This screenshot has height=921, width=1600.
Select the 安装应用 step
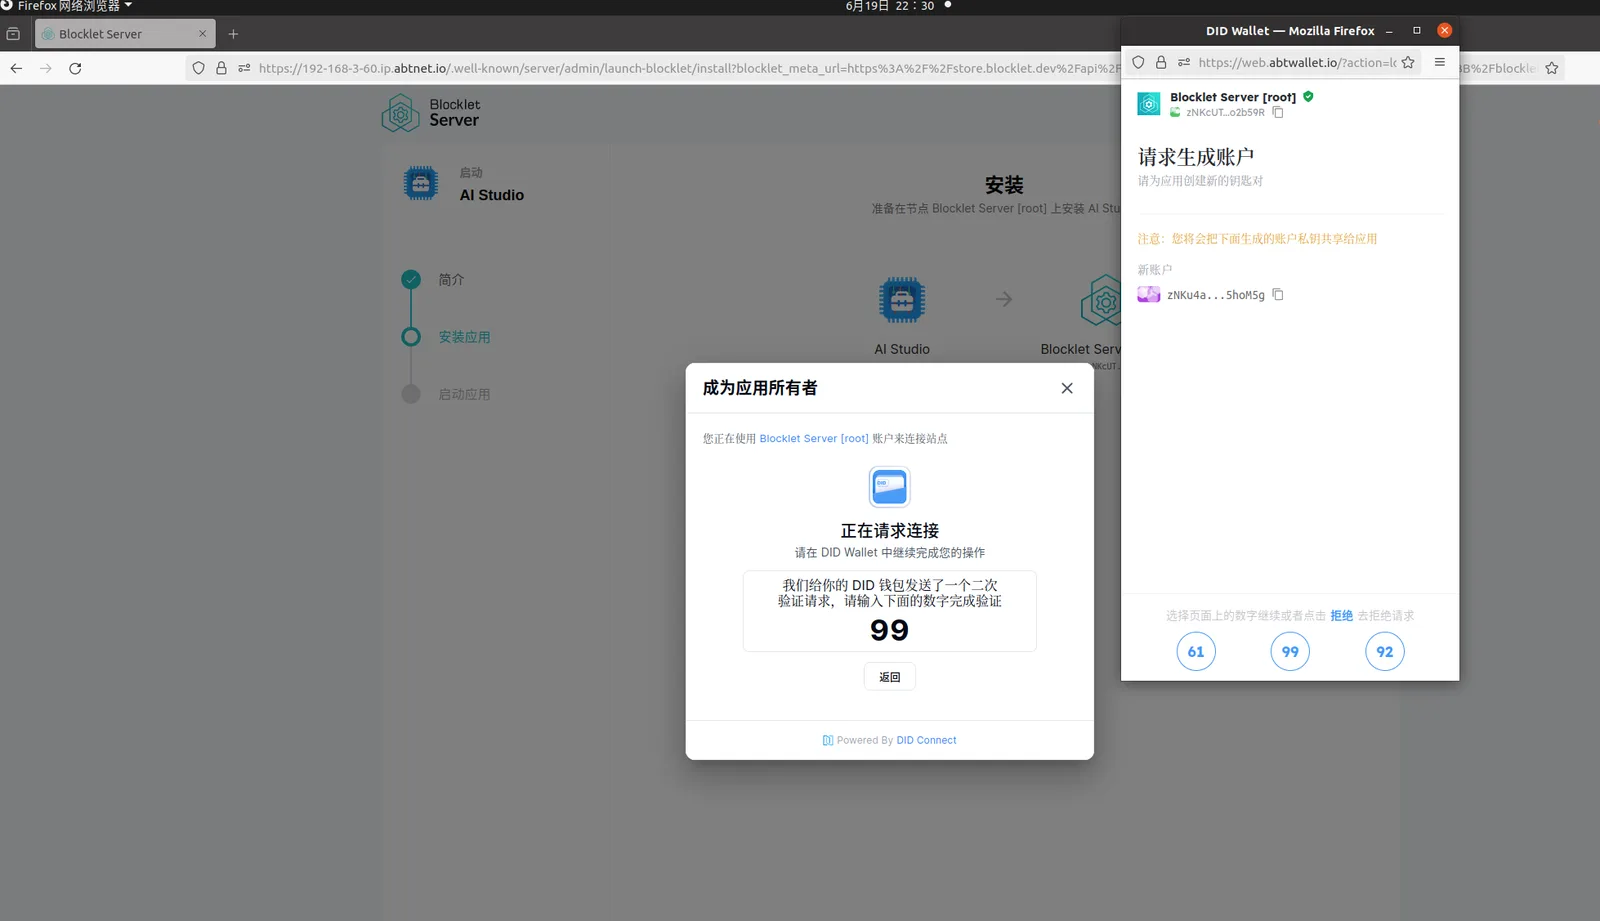point(464,337)
